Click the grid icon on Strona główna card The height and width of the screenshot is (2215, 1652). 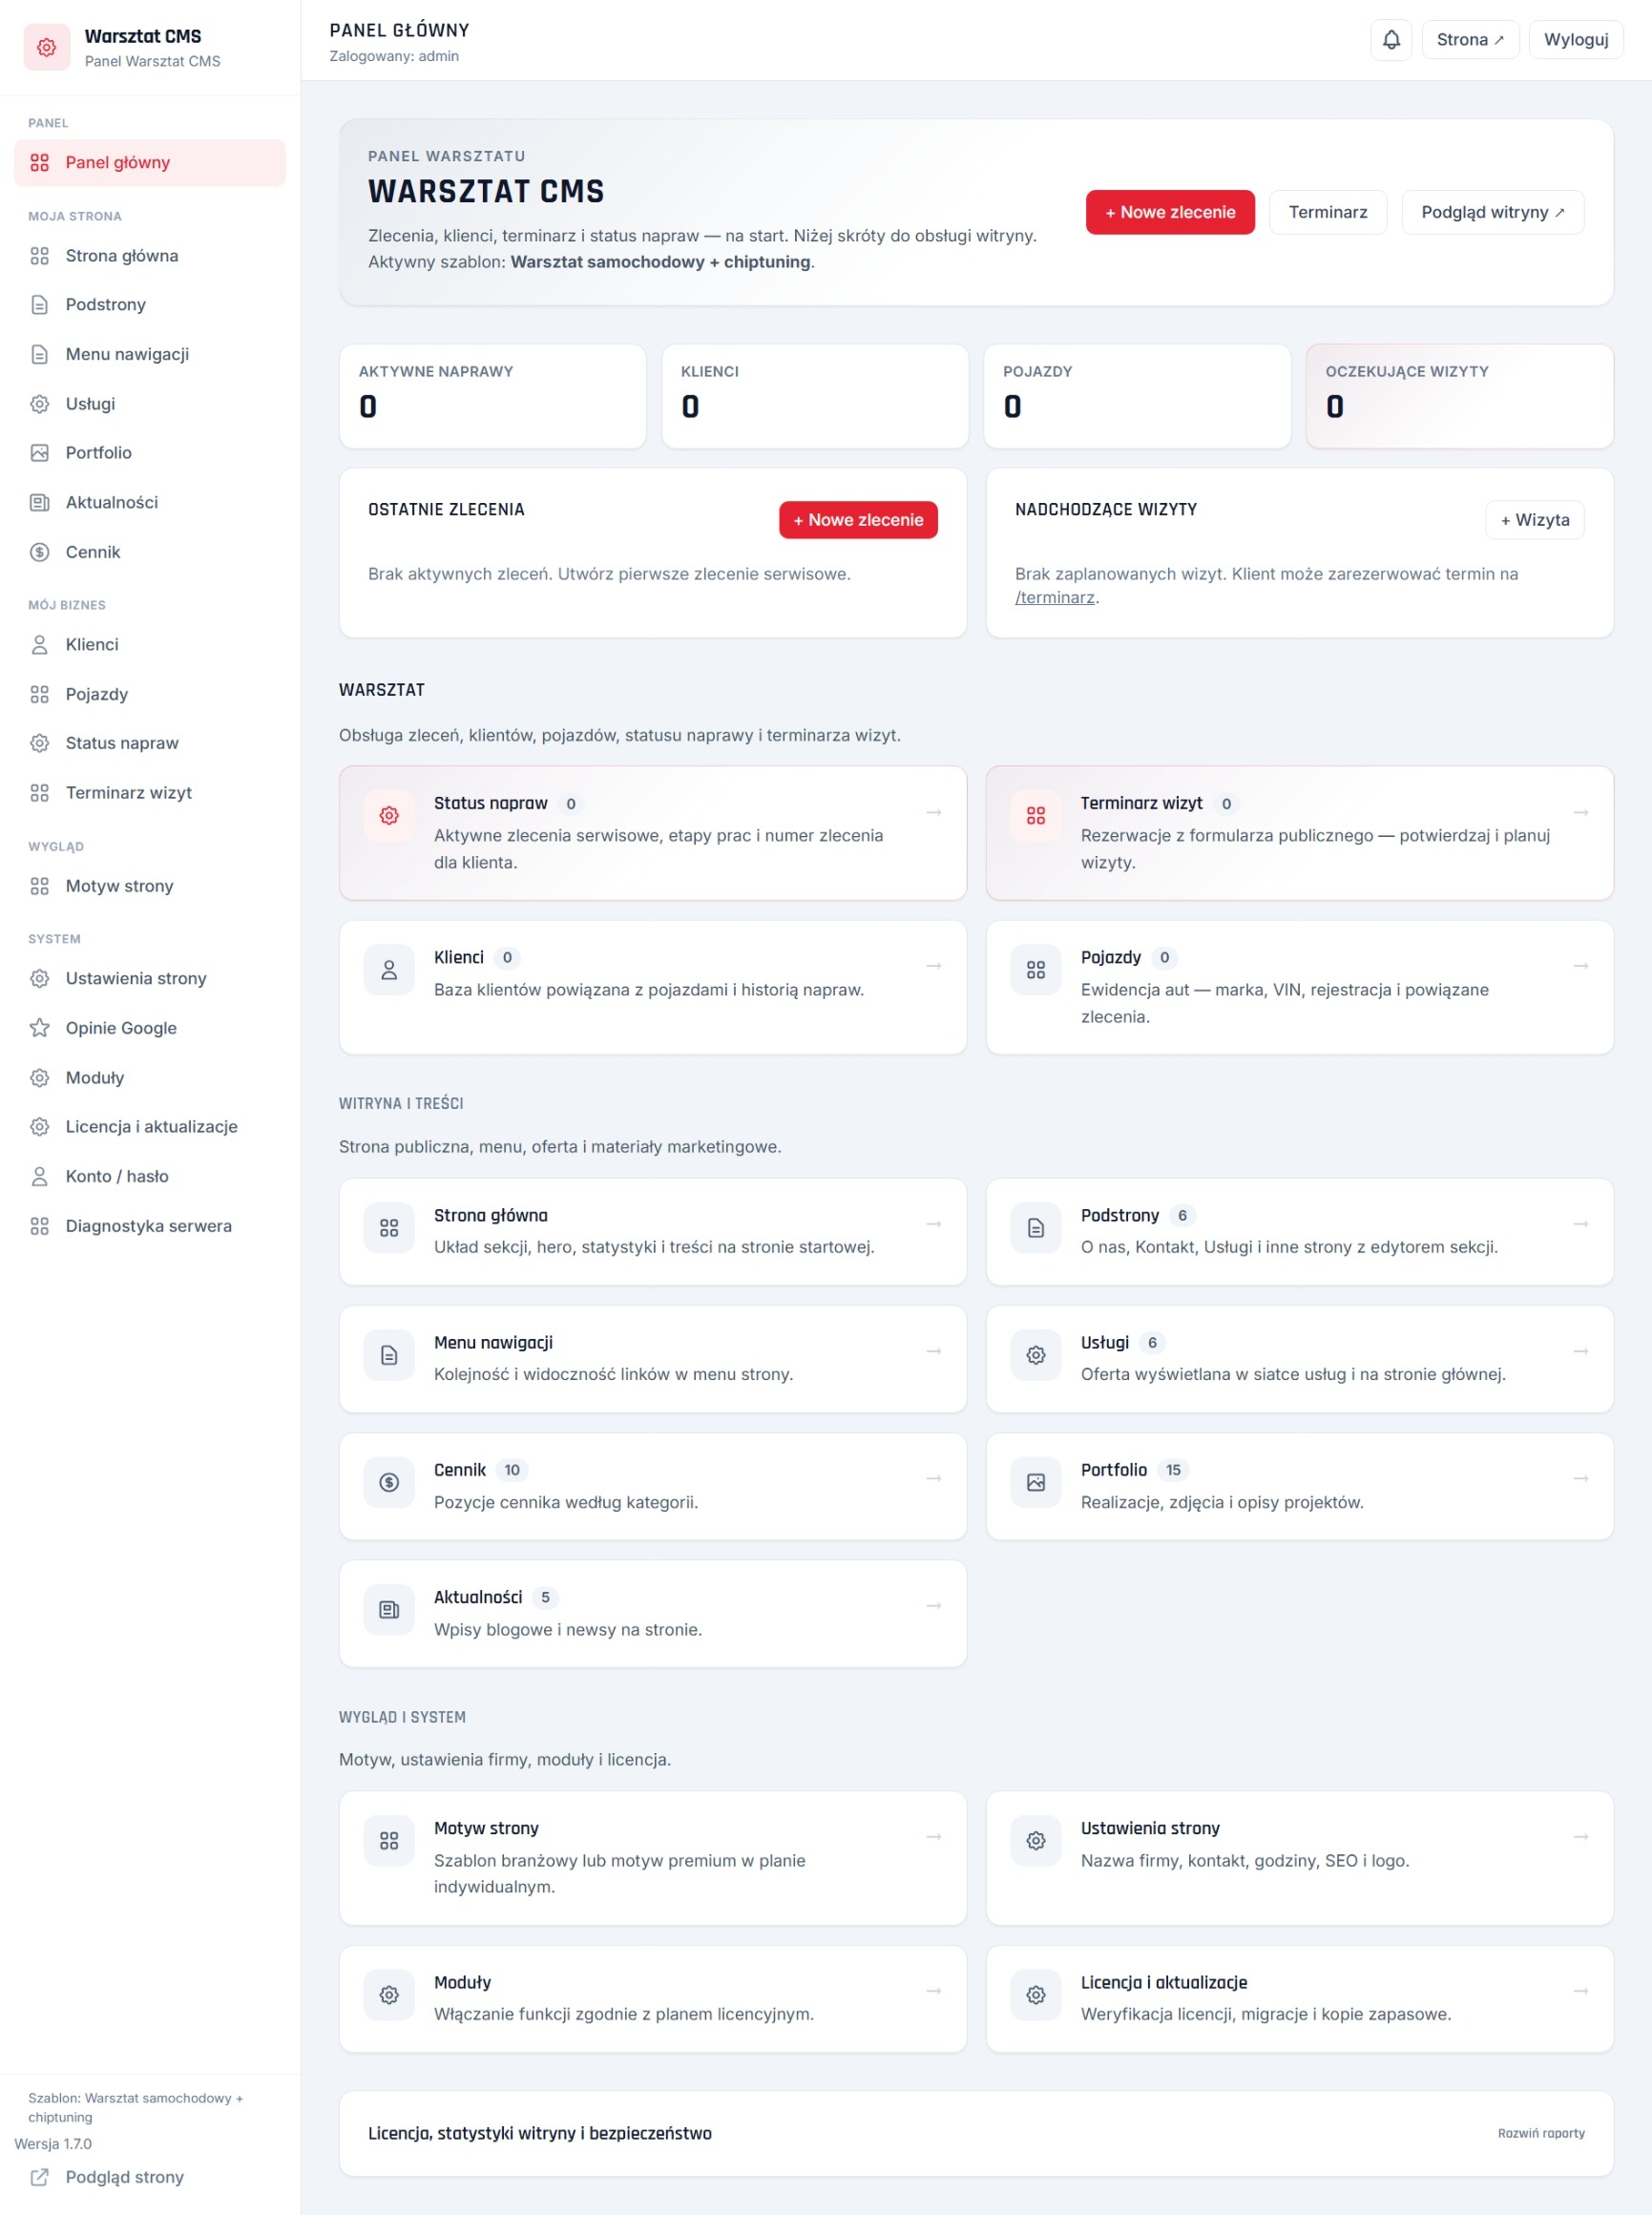pyautogui.click(x=389, y=1228)
